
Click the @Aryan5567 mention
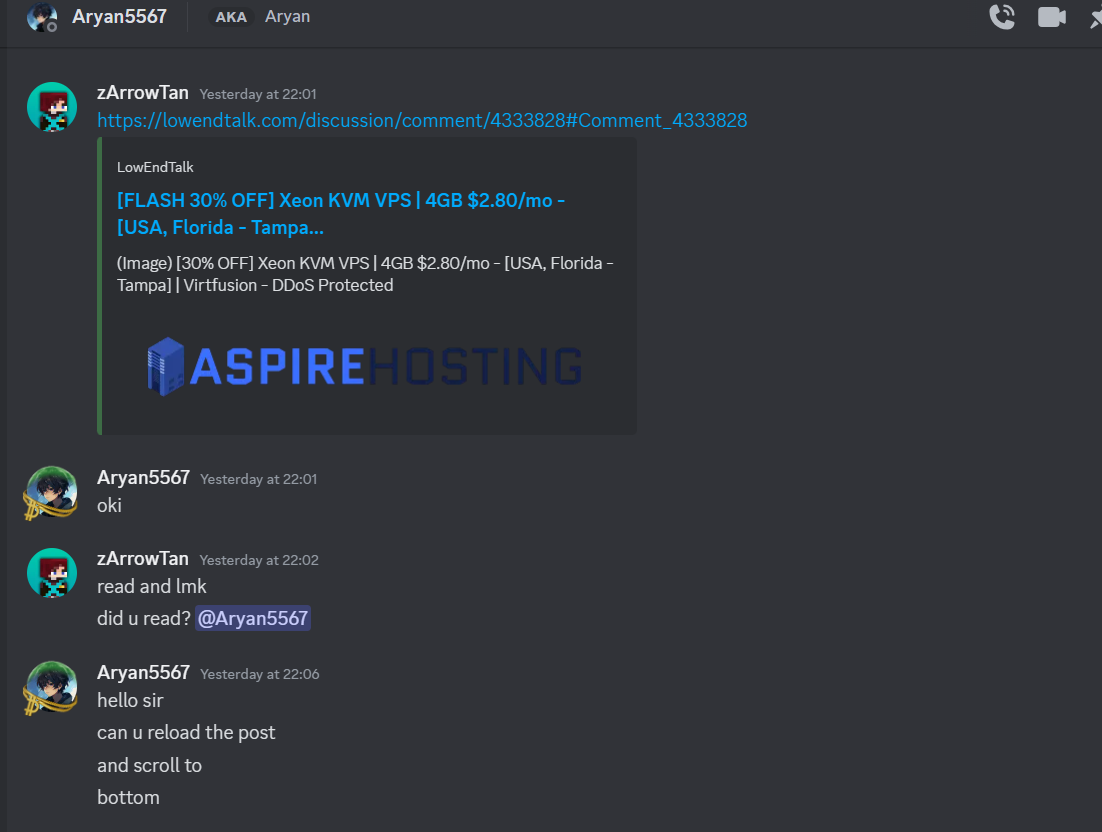(253, 618)
